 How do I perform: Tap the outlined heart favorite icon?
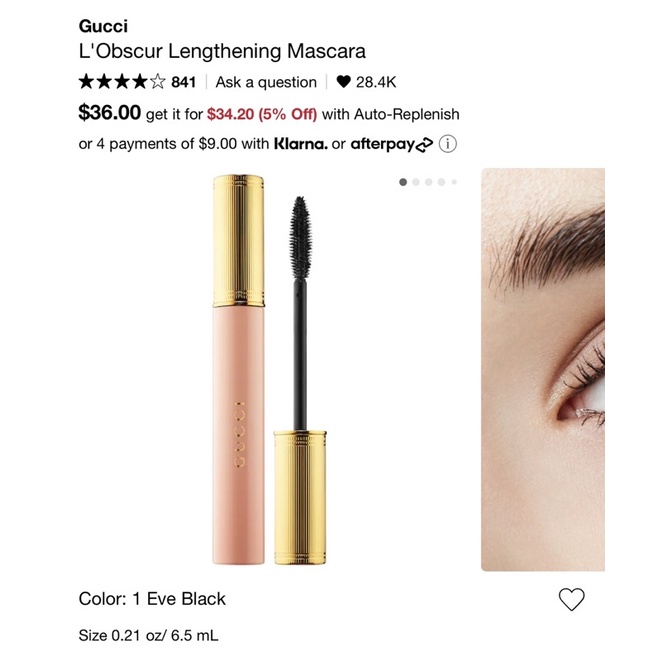pyautogui.click(x=572, y=599)
